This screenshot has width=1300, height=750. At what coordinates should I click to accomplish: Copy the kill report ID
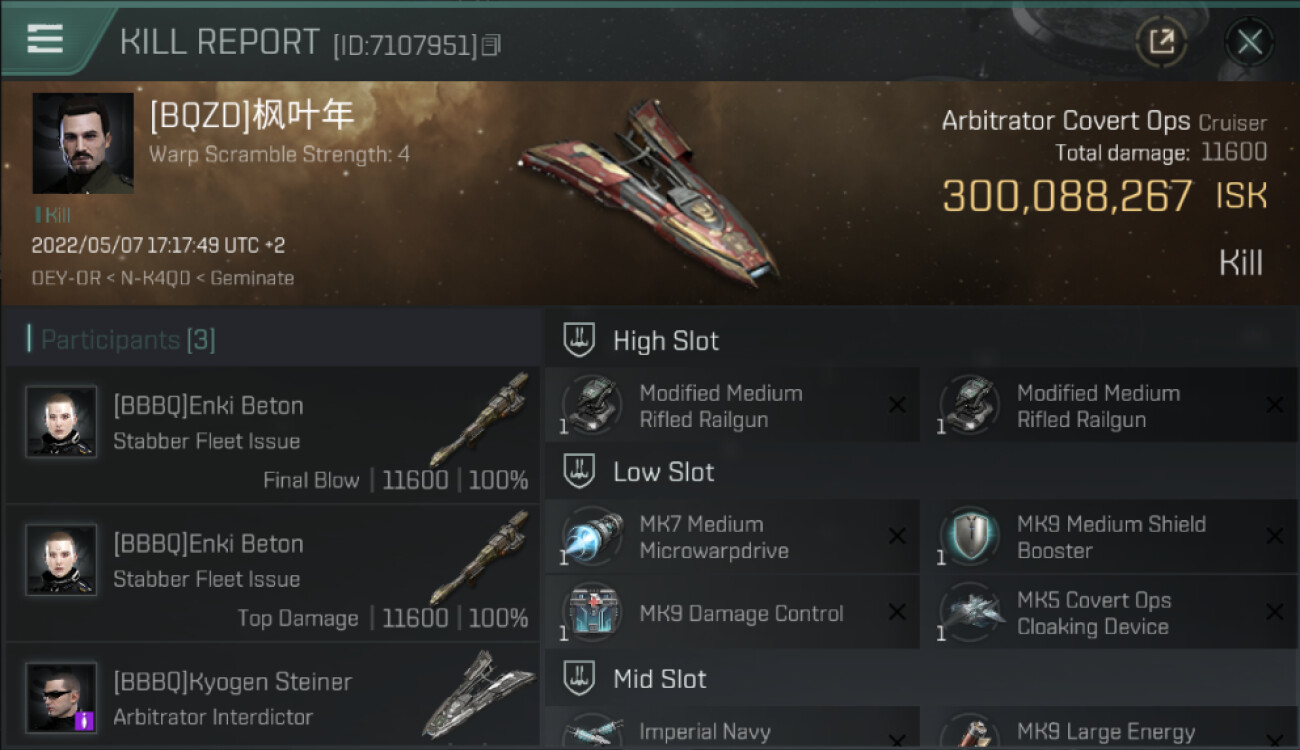tap(491, 45)
